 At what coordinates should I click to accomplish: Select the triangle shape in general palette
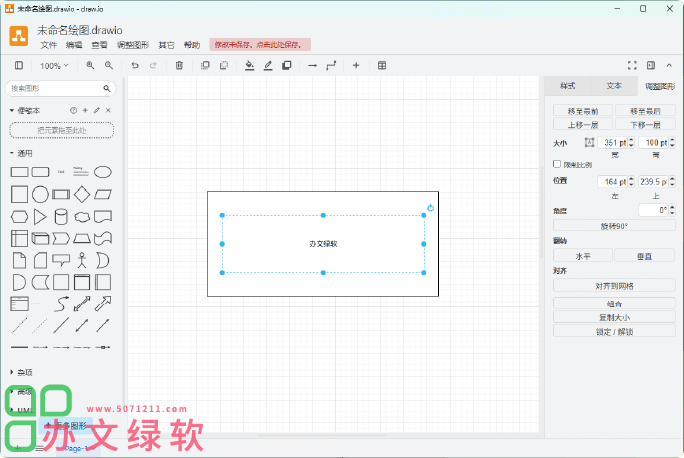pos(40,217)
